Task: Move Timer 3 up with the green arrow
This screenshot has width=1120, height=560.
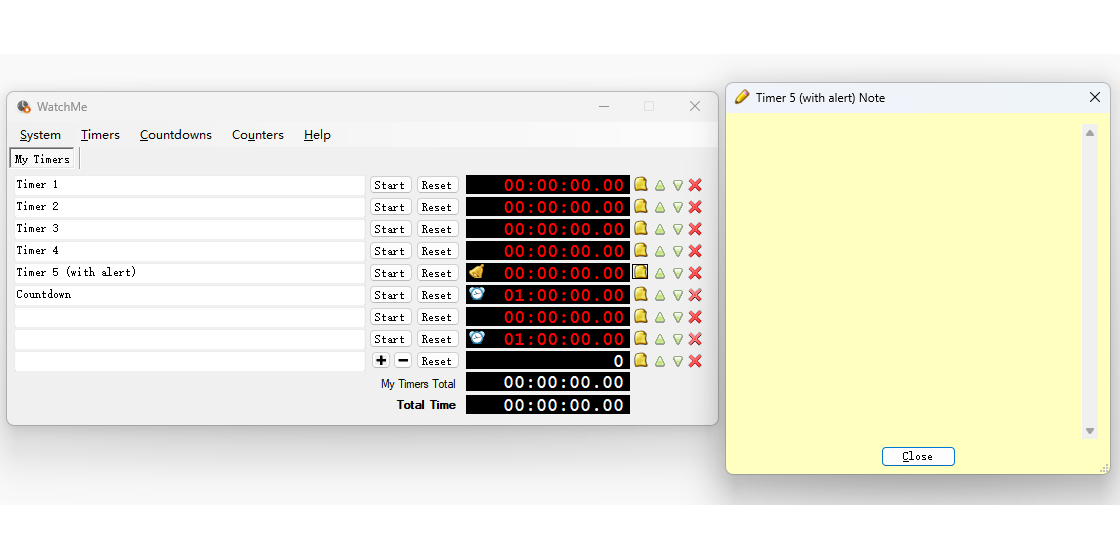Action: (x=660, y=229)
